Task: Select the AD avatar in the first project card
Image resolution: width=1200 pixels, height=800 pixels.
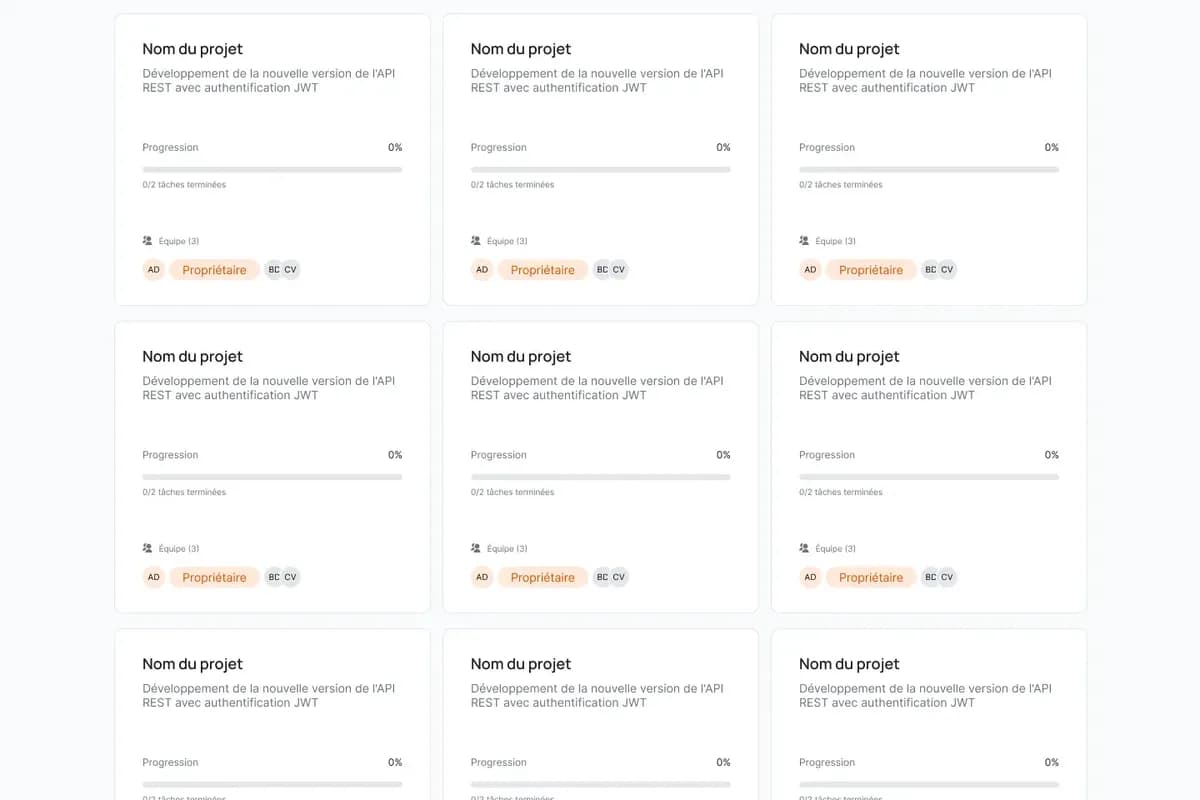Action: point(153,269)
